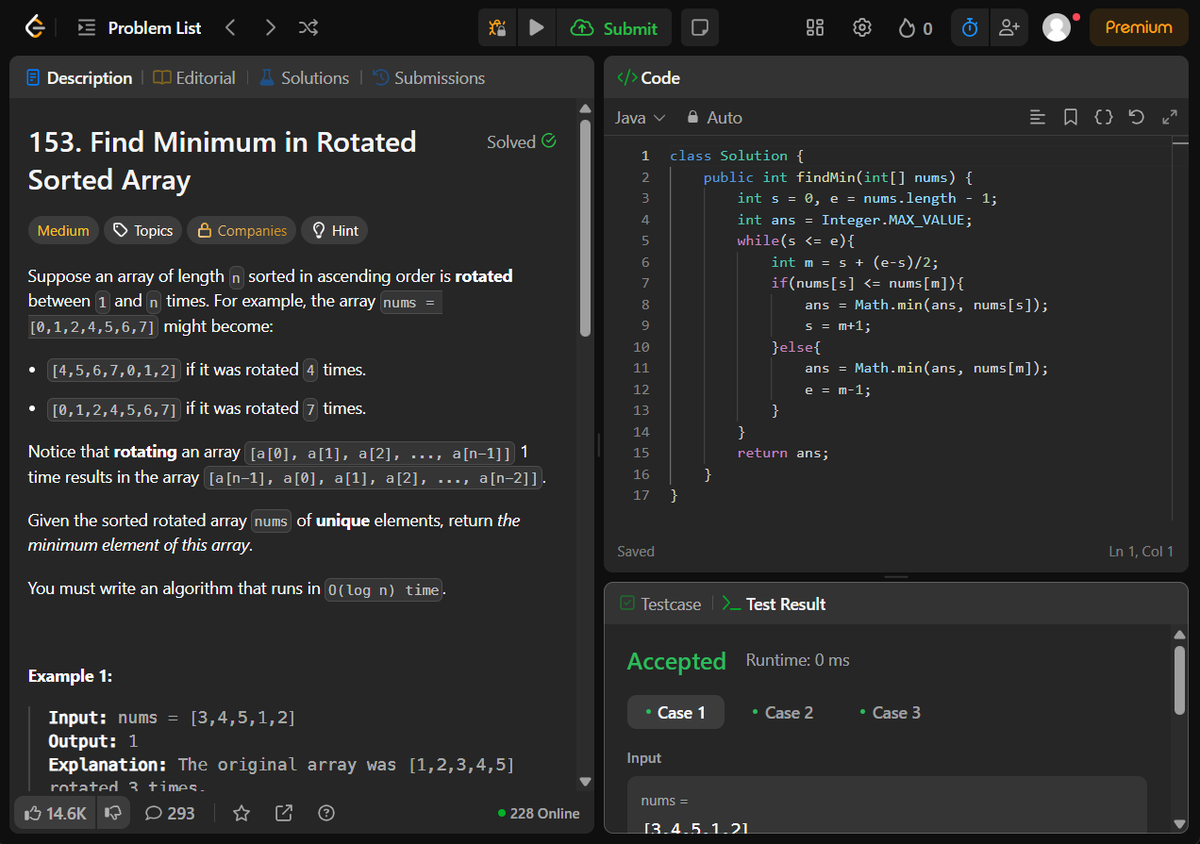
Task: Like the problem with thumbs-up 14.6K
Action: (x=55, y=813)
